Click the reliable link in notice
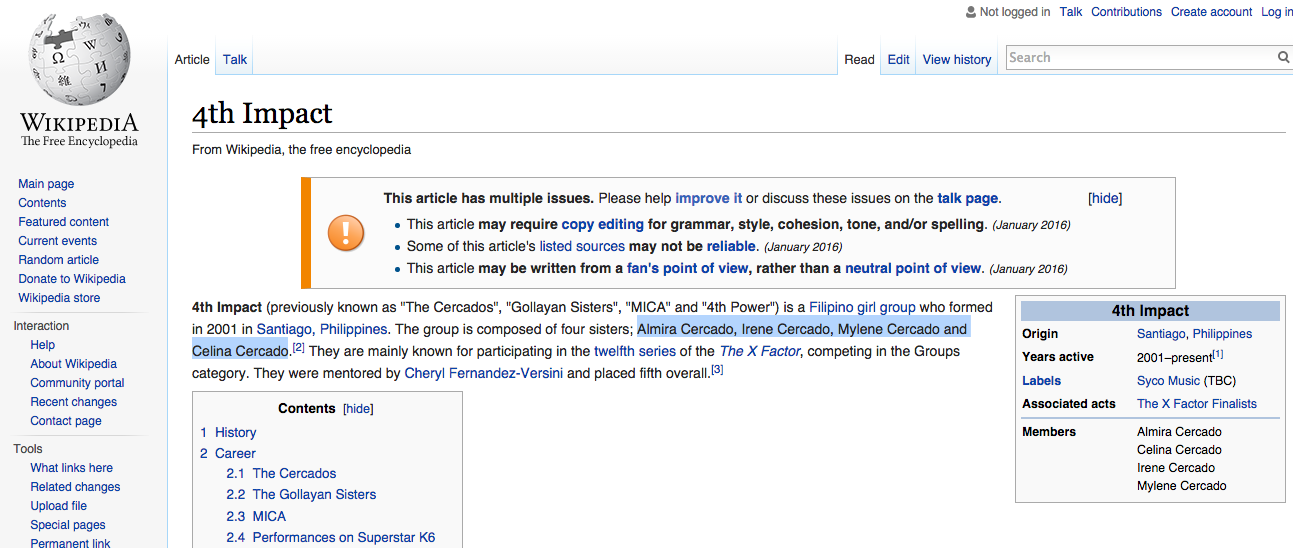The image size is (1293, 548). click(x=731, y=246)
